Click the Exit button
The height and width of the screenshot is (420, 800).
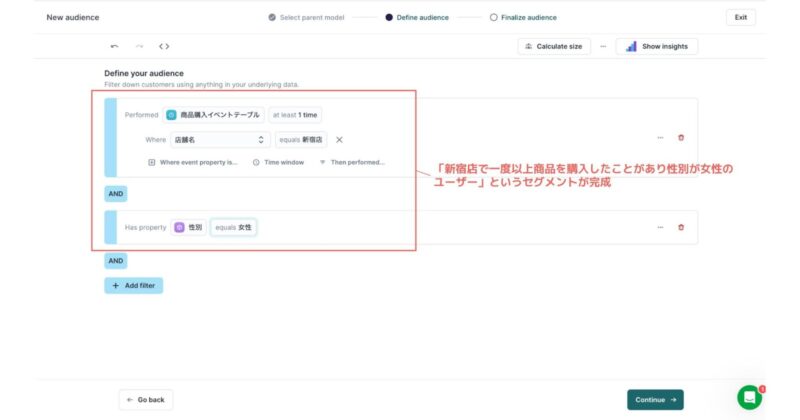pyautogui.click(x=740, y=17)
